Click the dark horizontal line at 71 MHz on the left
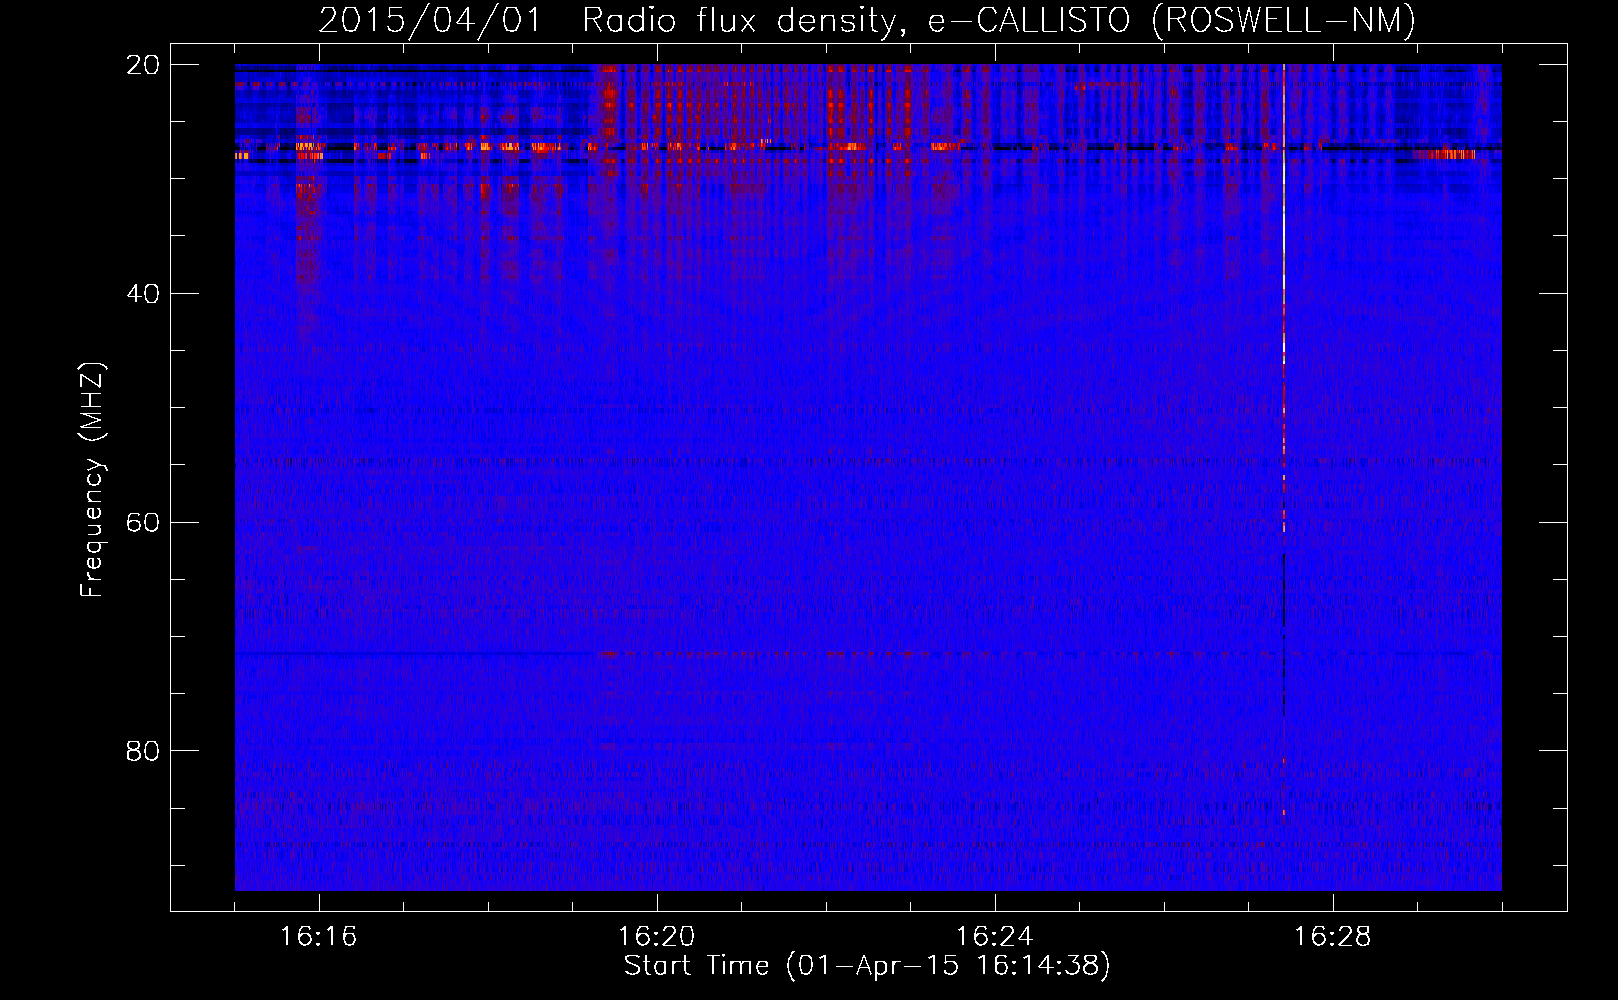Screen dimensions: 1618x1000 point(400,654)
